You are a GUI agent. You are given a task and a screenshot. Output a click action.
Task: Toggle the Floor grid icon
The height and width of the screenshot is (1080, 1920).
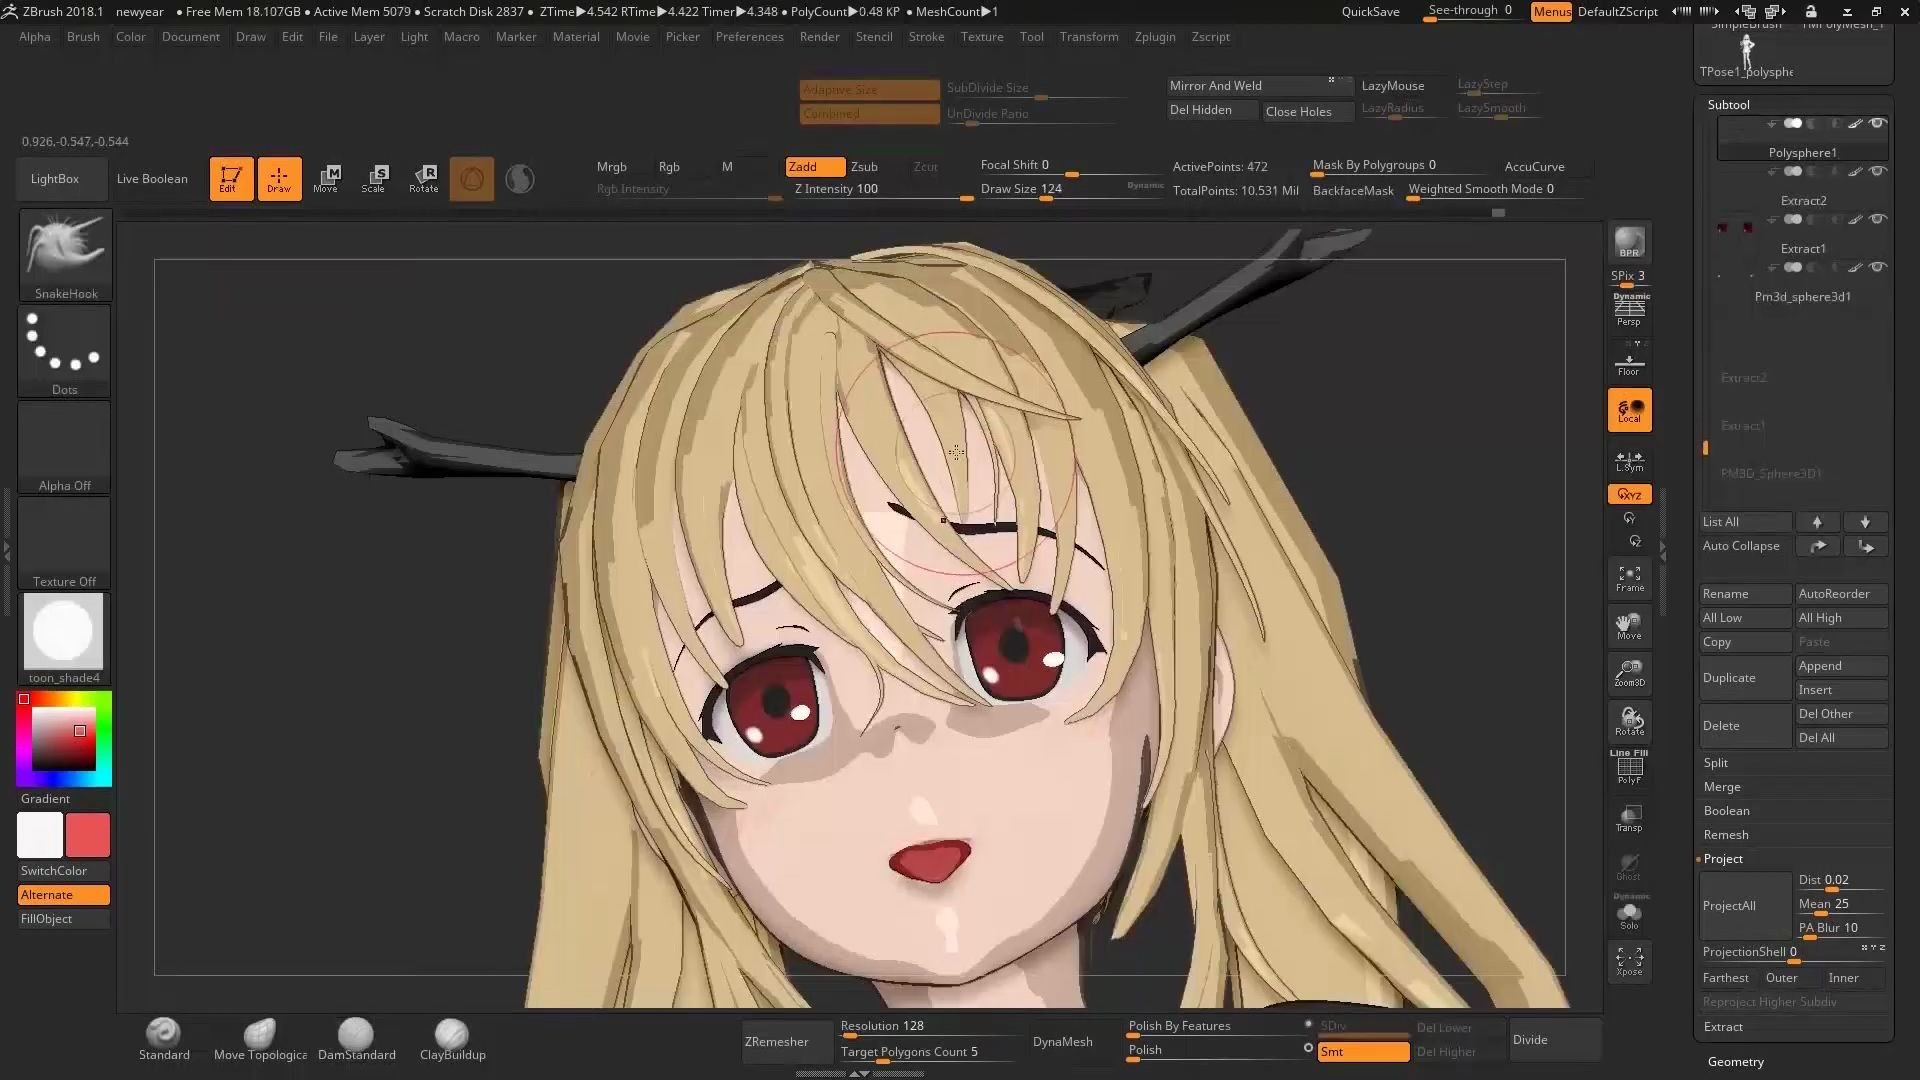(x=1629, y=364)
